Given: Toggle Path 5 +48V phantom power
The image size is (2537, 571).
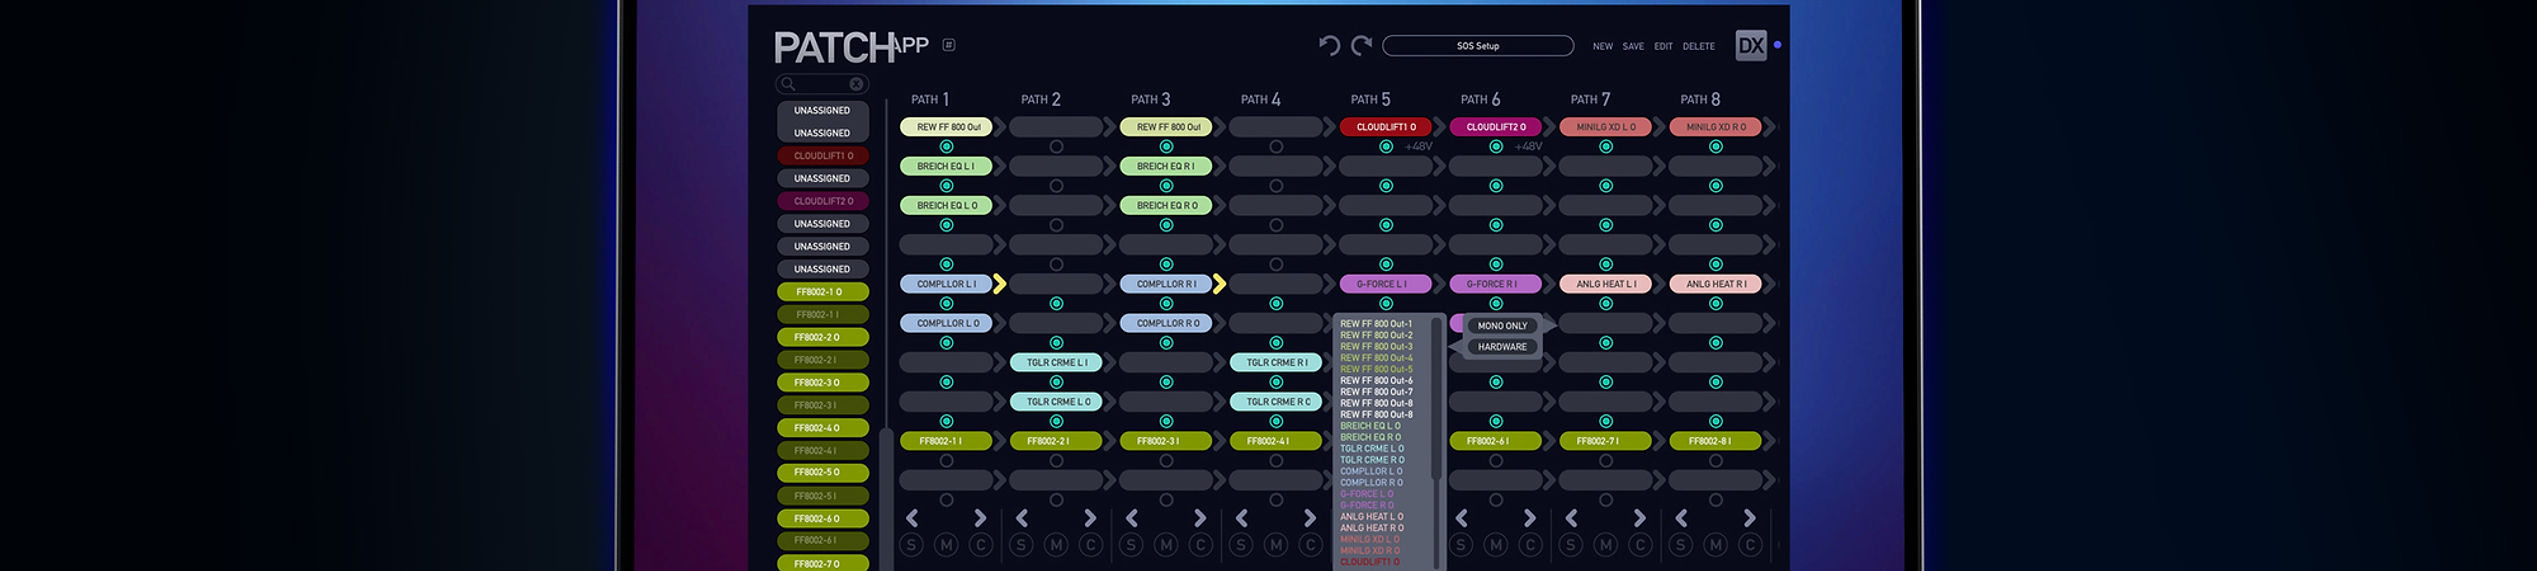Looking at the screenshot, I should 1418,147.
